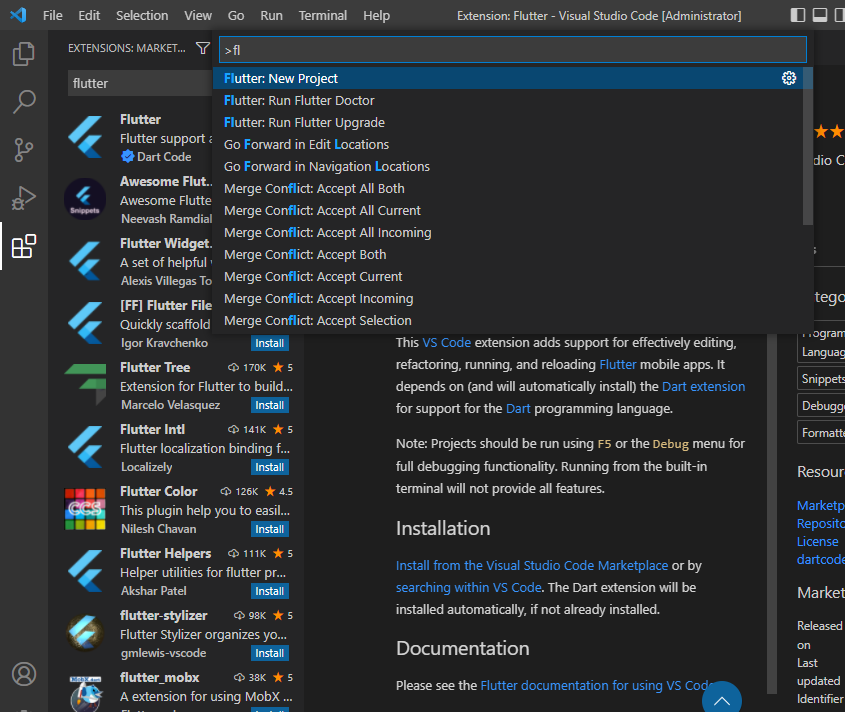Select the flutter-stylizer extension icon
Screen dimensions: 845x712
pyautogui.click(x=85, y=633)
